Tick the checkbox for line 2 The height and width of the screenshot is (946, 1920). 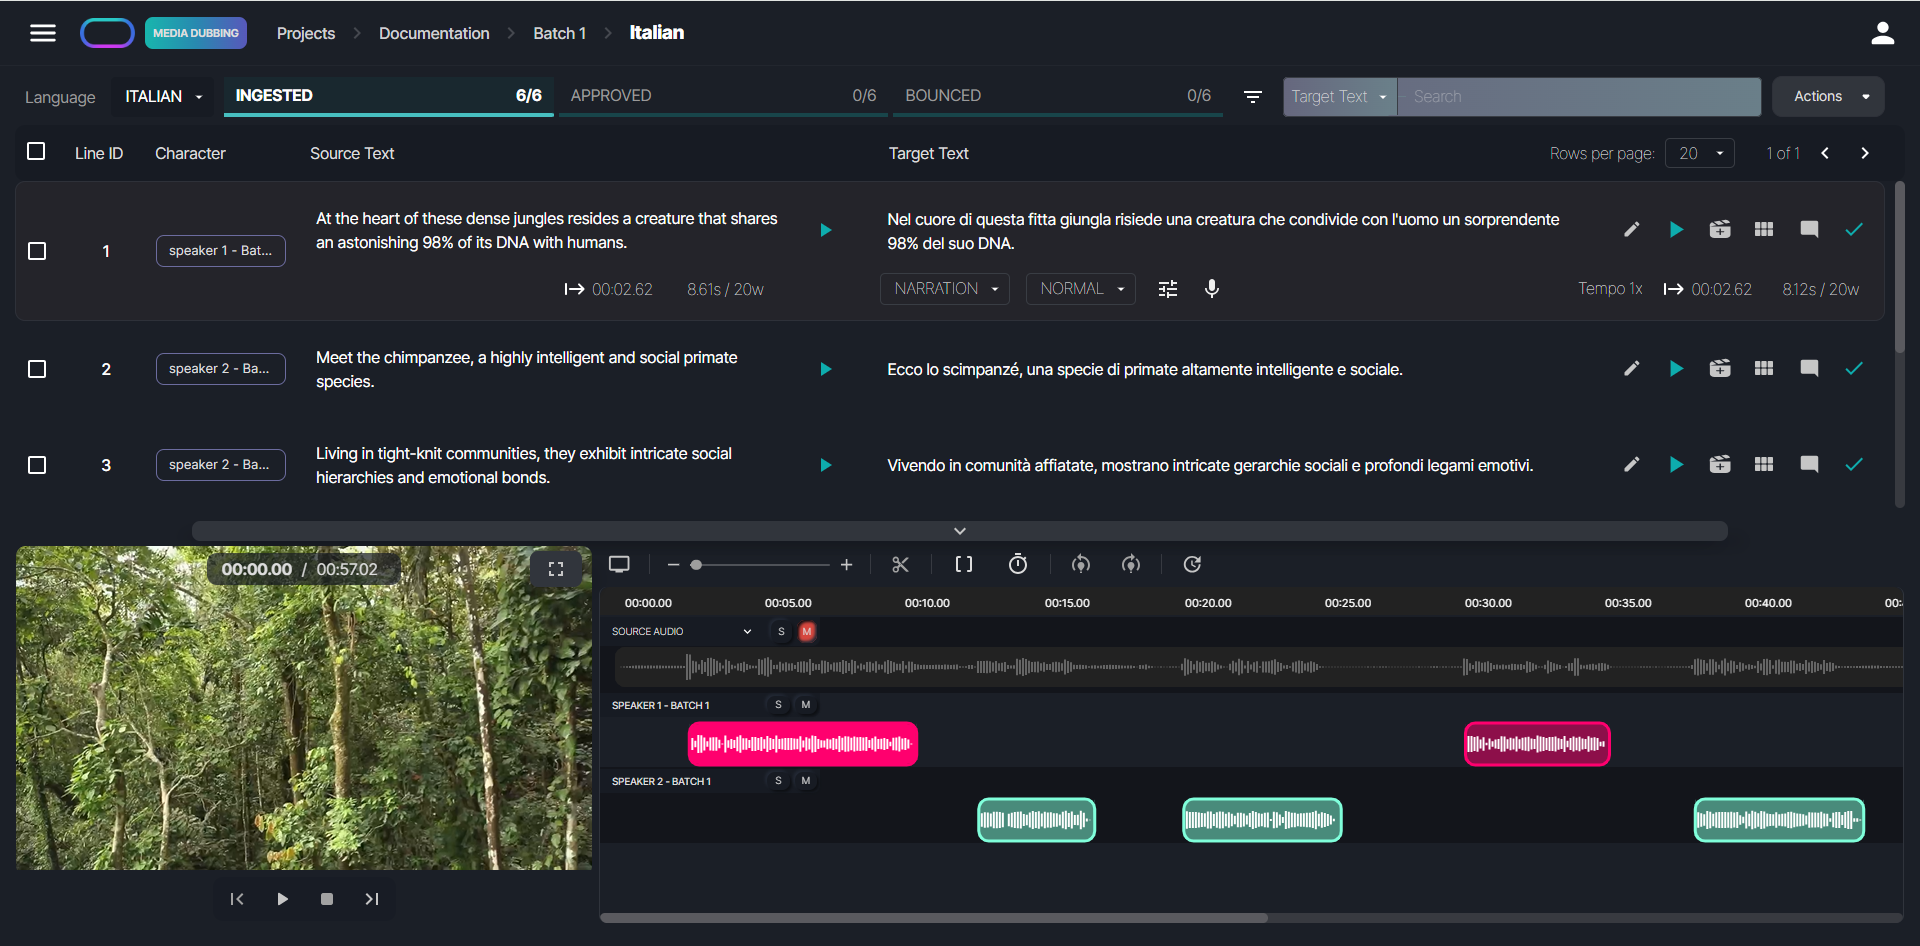pyautogui.click(x=37, y=369)
